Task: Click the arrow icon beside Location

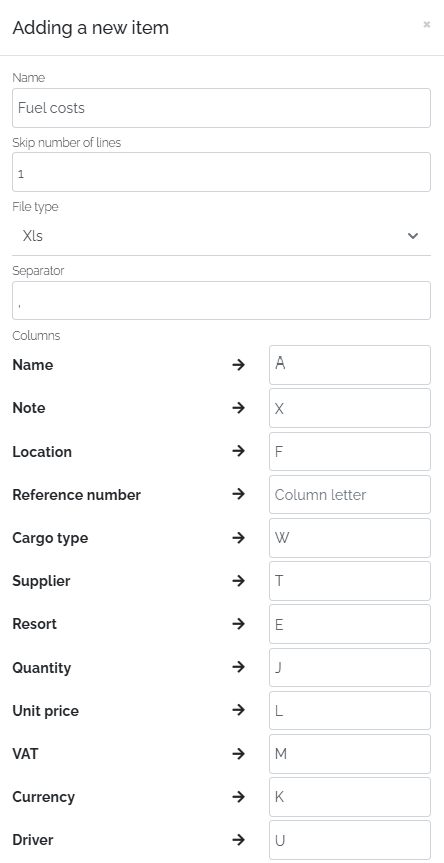Action: click(238, 451)
